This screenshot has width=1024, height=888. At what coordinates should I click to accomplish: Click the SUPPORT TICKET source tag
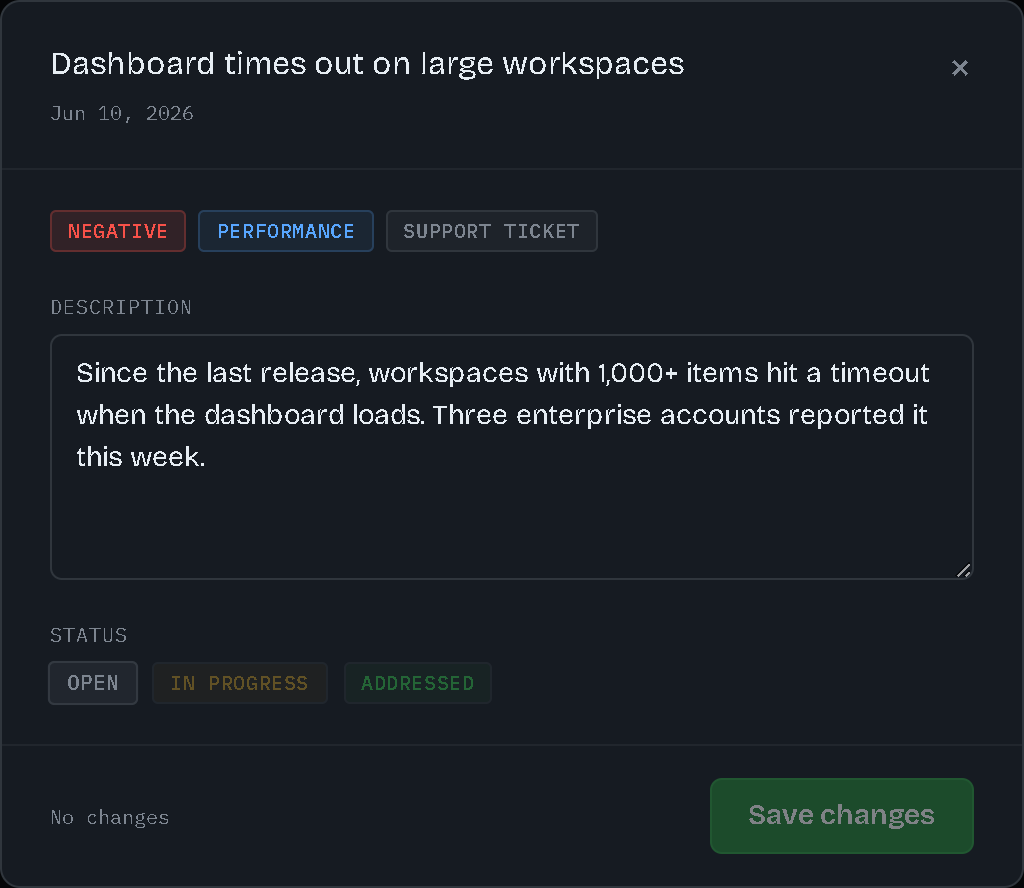[x=492, y=231]
